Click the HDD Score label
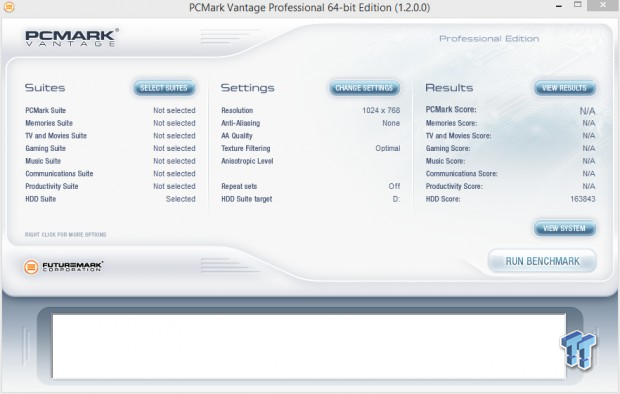 coord(443,199)
